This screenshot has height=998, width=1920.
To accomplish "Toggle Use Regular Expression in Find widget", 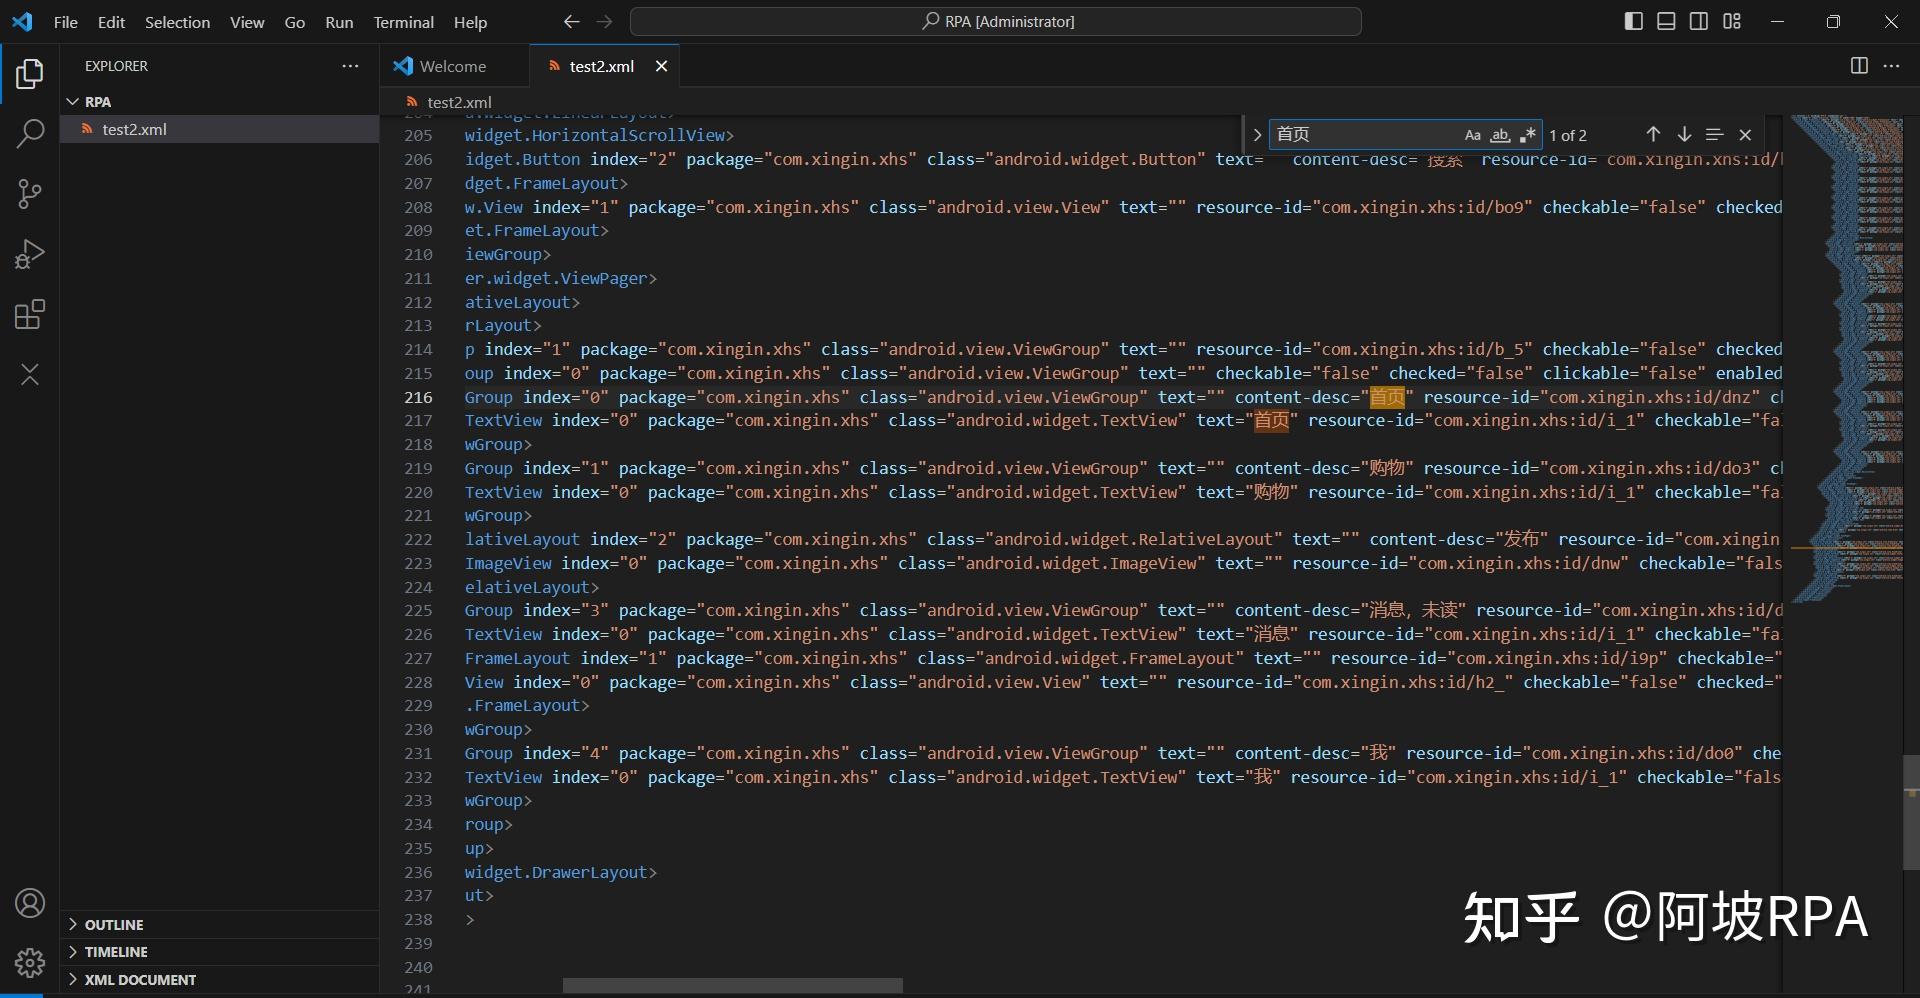I will tap(1527, 135).
